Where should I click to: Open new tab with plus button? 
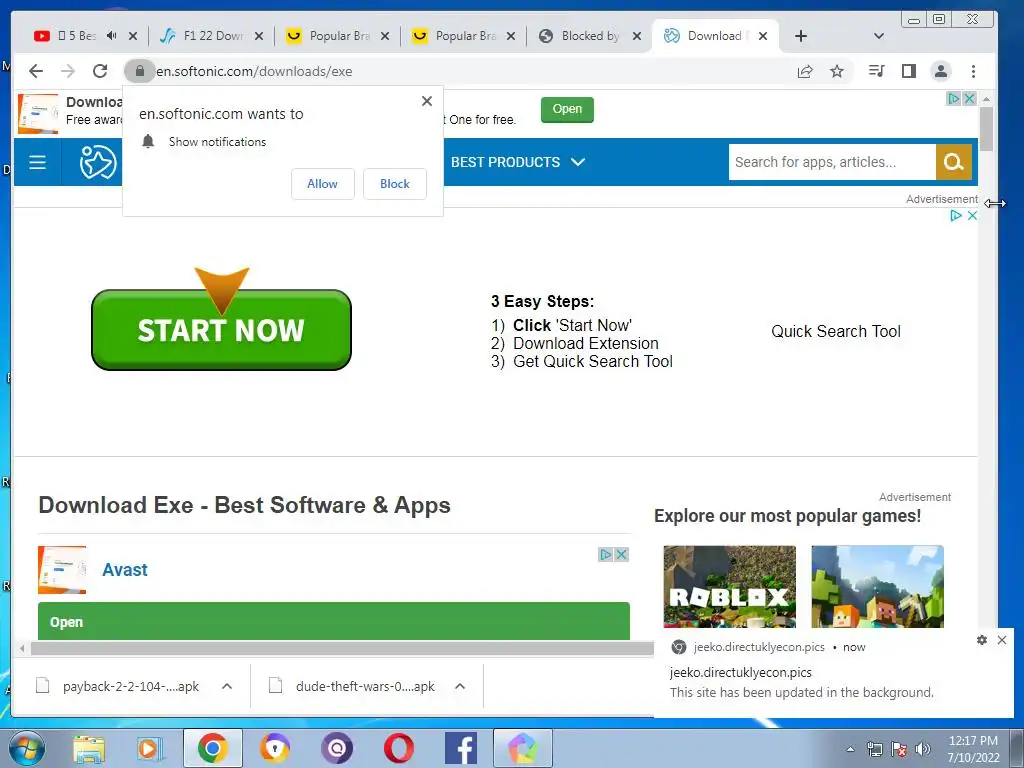(x=801, y=36)
